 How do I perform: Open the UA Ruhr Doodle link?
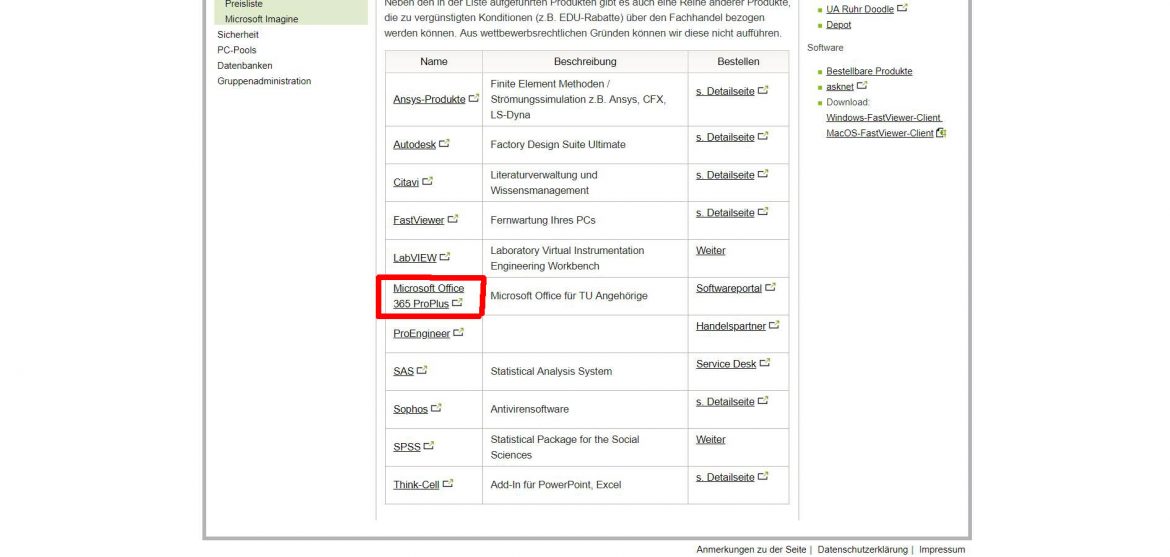pos(860,10)
